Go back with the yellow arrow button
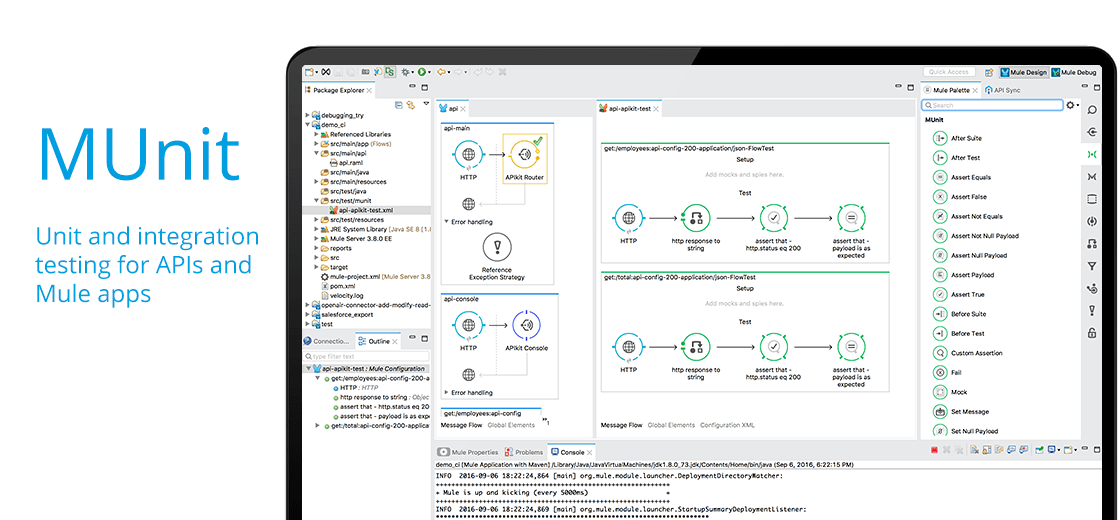Screen dimensions: 1120x520 tap(441, 72)
